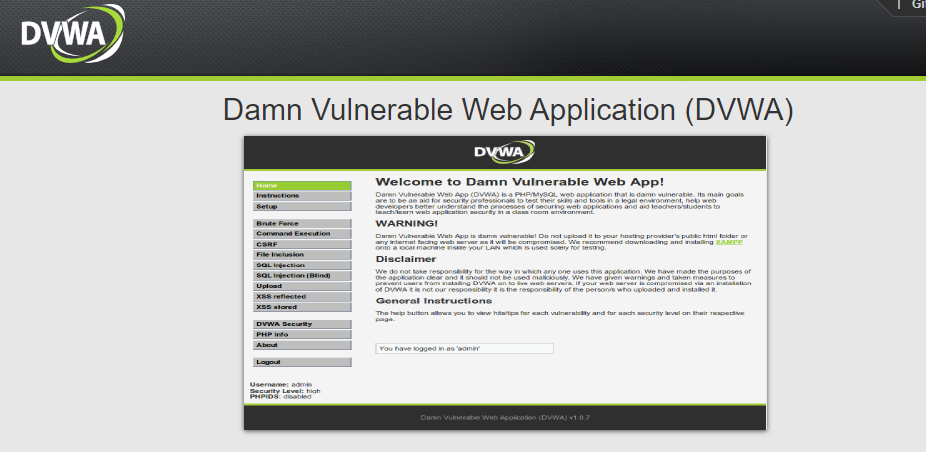
Task: Choose File Inclusion from the sidebar
Action: point(301,255)
